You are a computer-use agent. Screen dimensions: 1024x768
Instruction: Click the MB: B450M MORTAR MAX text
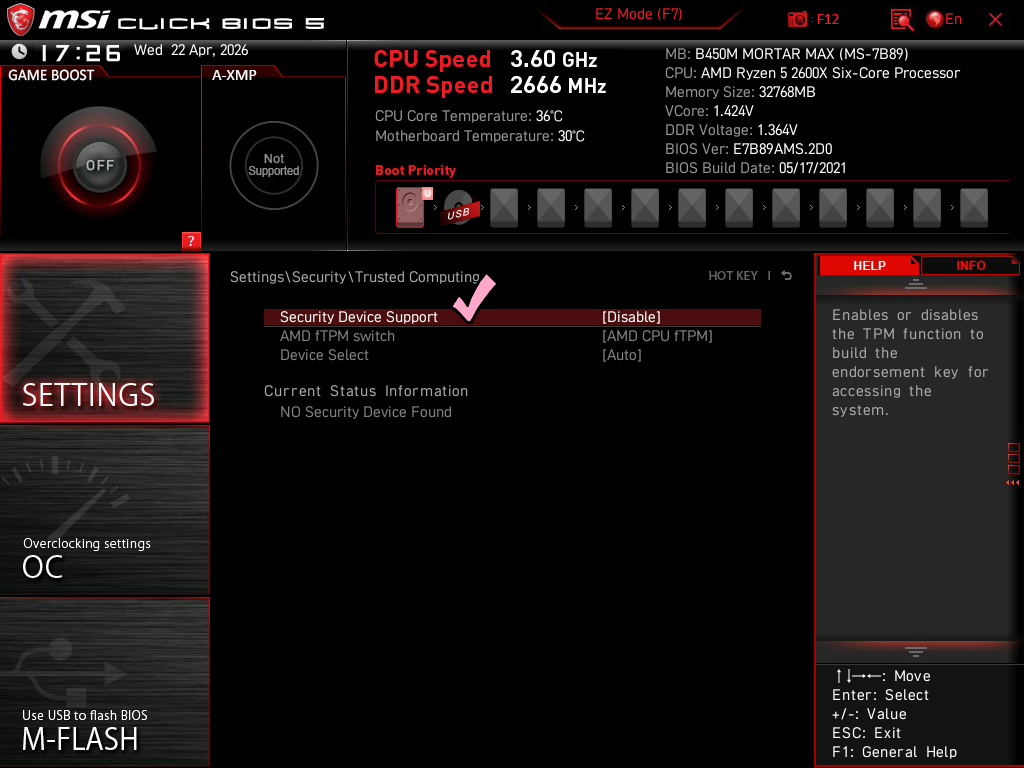(786, 54)
